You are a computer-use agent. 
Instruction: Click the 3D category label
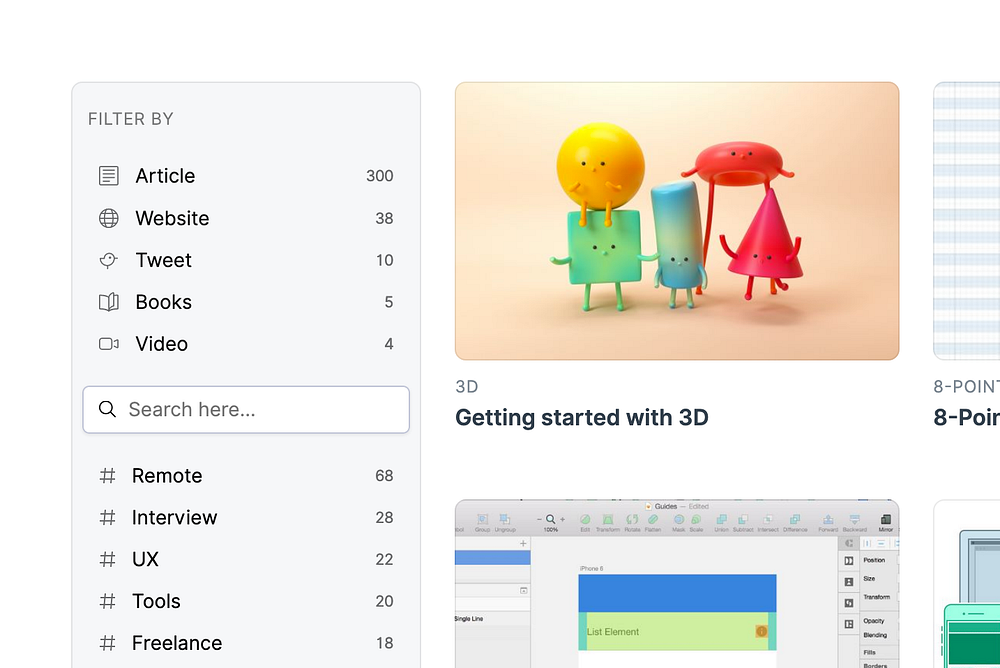point(467,387)
